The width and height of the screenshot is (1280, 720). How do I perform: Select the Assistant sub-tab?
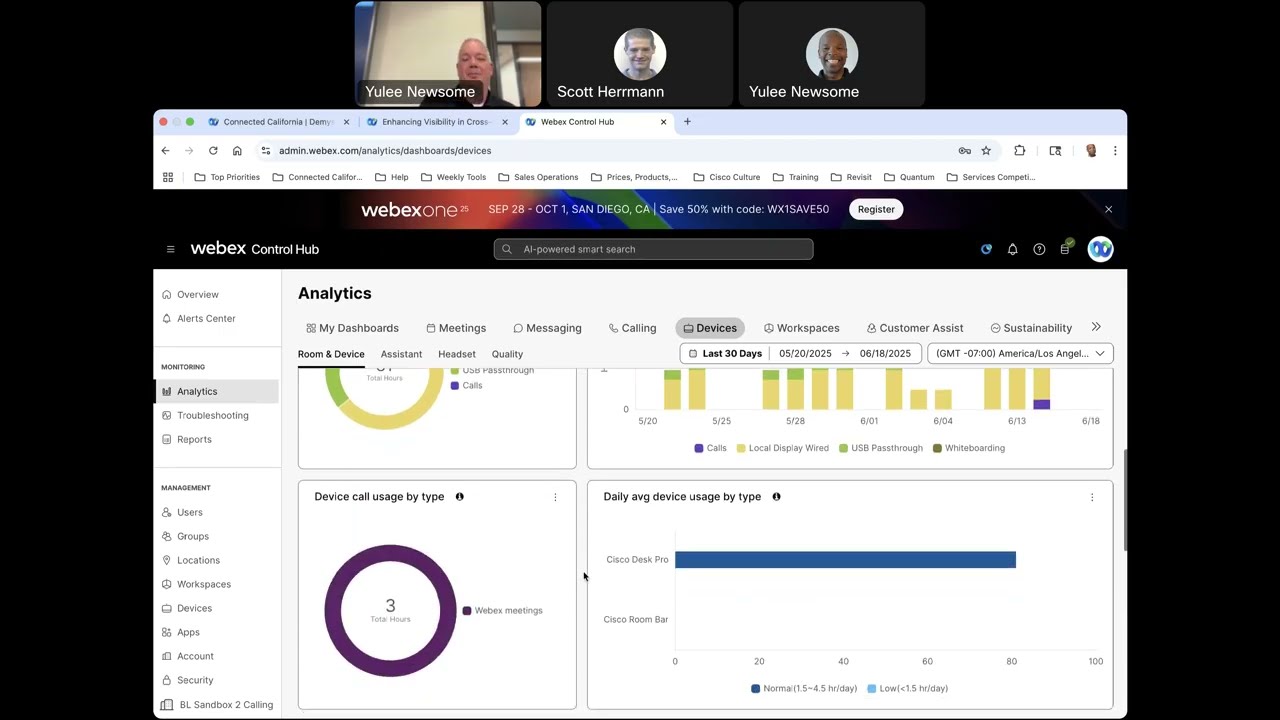click(401, 354)
